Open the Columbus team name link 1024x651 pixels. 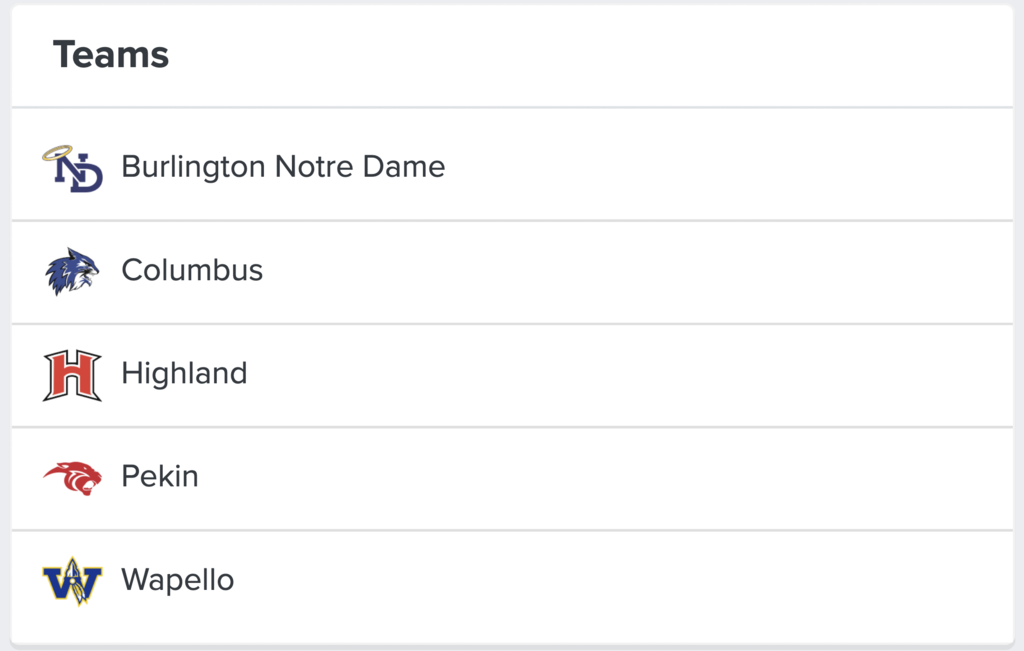pos(192,270)
